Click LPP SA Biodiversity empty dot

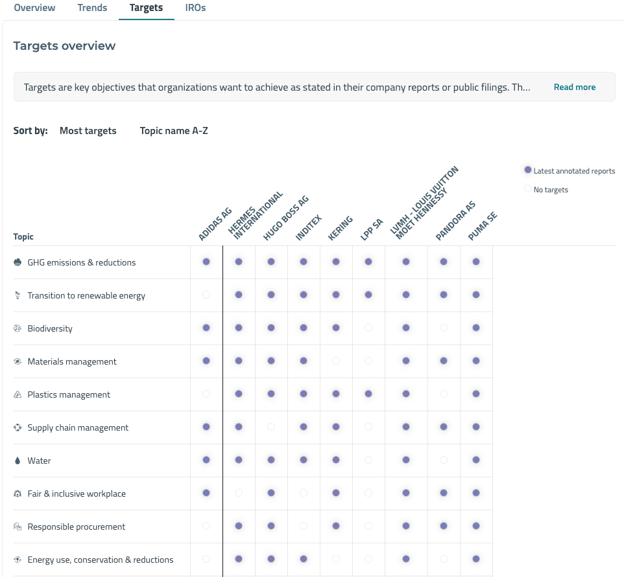tap(369, 328)
